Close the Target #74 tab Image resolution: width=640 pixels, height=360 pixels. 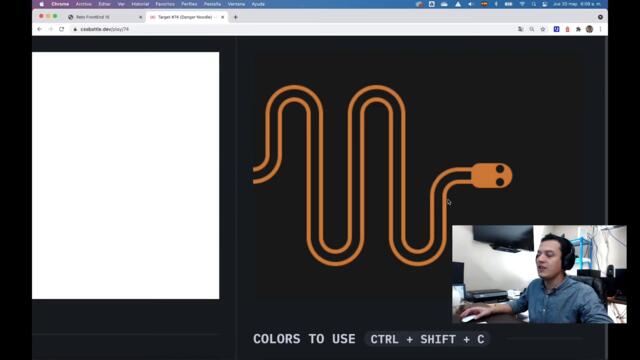coord(222,17)
